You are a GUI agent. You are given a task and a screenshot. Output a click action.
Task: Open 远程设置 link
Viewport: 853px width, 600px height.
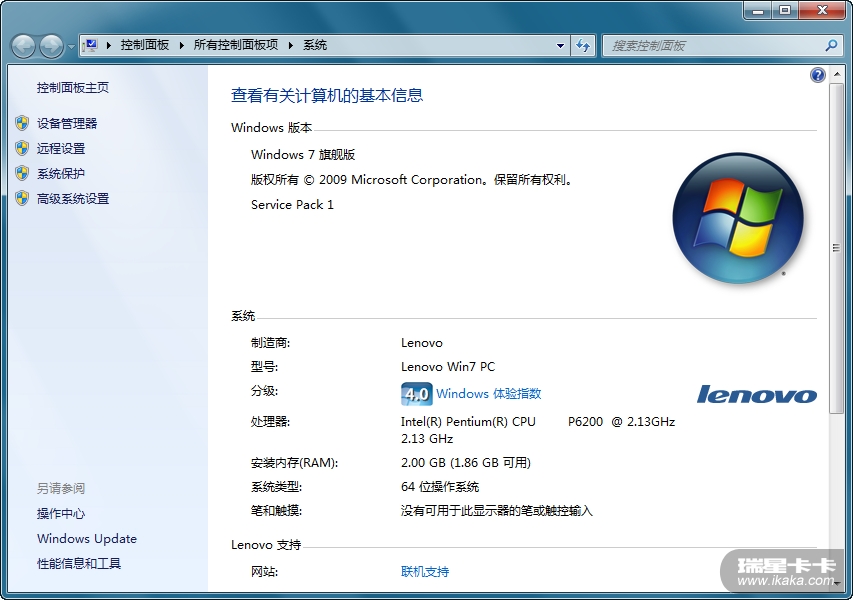(x=61, y=149)
